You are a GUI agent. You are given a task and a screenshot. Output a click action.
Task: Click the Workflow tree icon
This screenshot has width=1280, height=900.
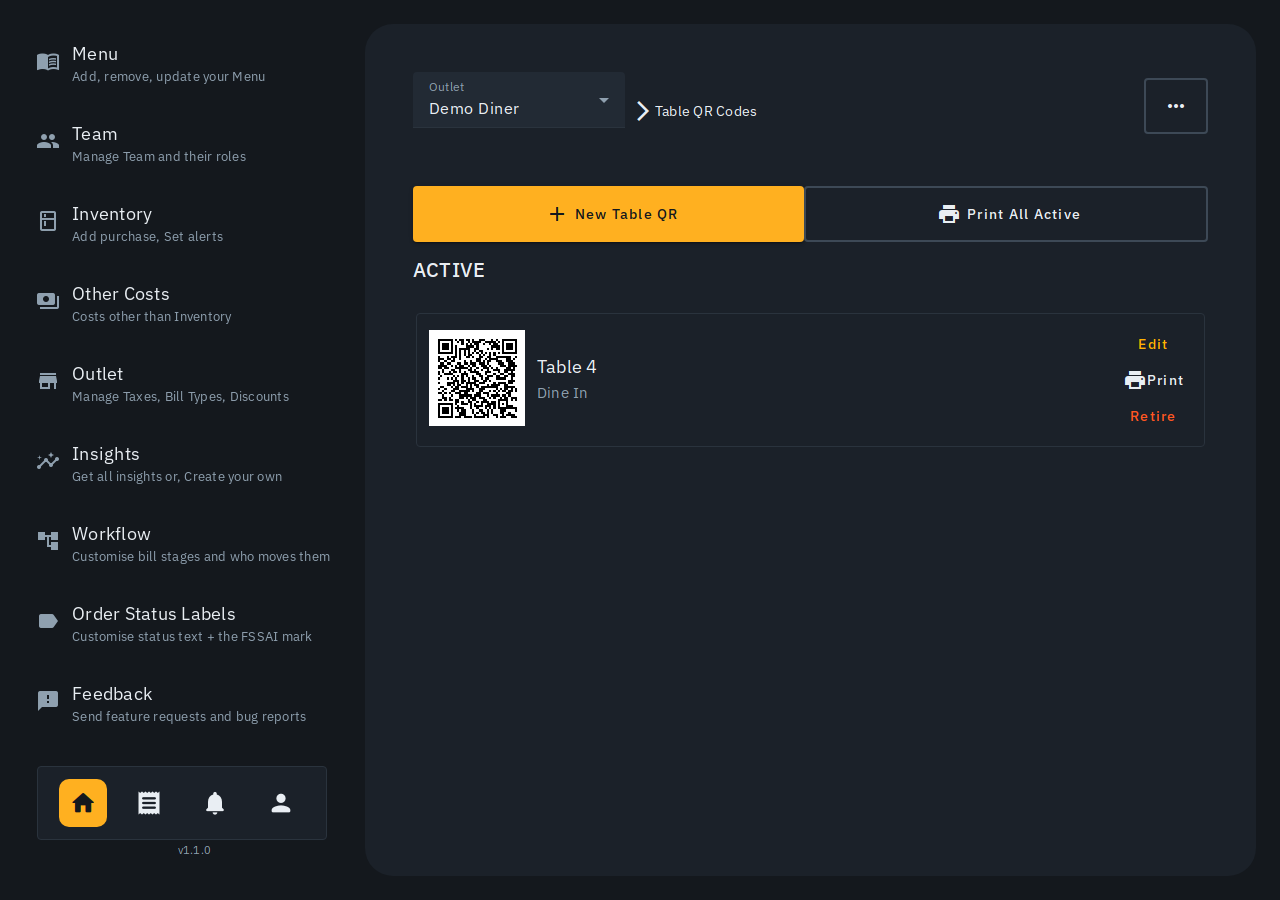coord(48,541)
